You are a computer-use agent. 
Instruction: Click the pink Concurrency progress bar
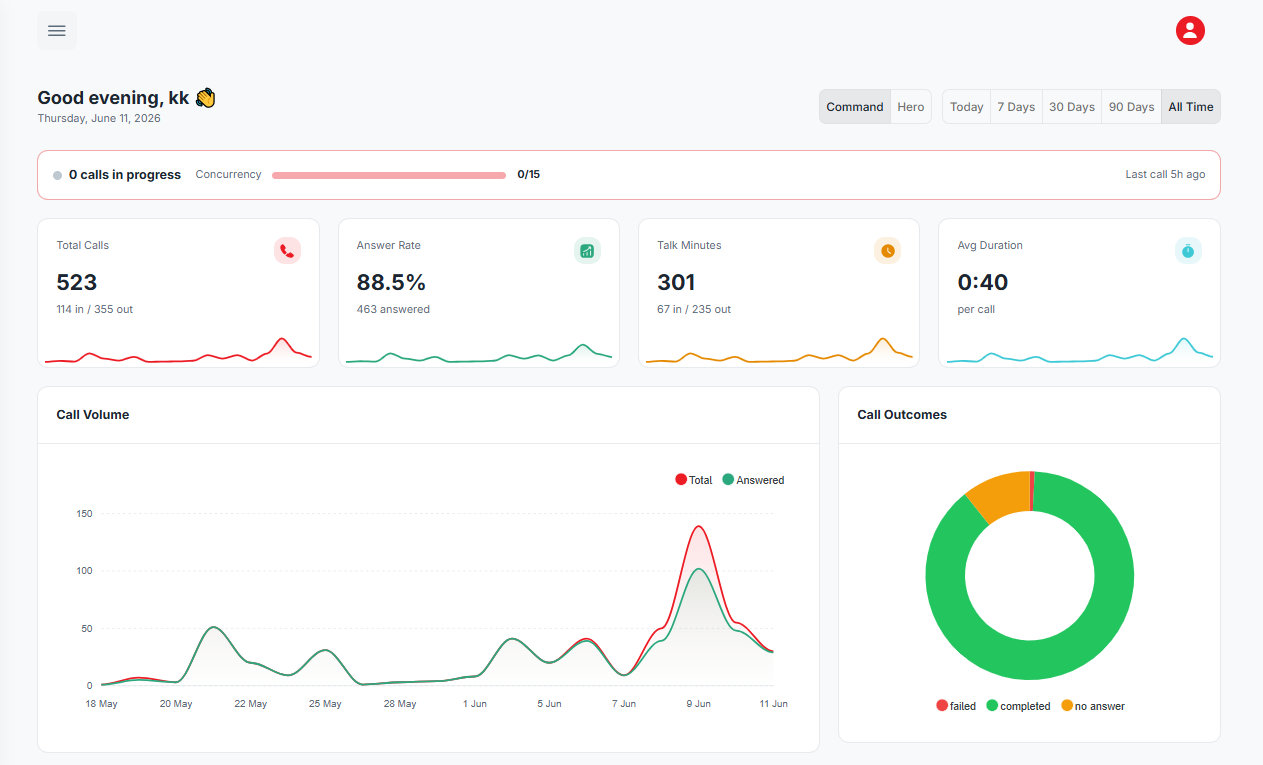pyautogui.click(x=389, y=175)
